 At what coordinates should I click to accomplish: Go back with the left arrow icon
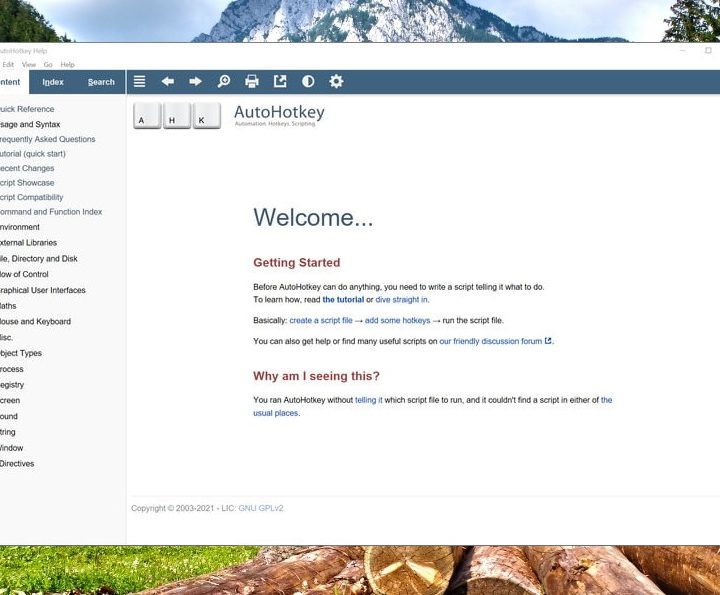point(168,82)
